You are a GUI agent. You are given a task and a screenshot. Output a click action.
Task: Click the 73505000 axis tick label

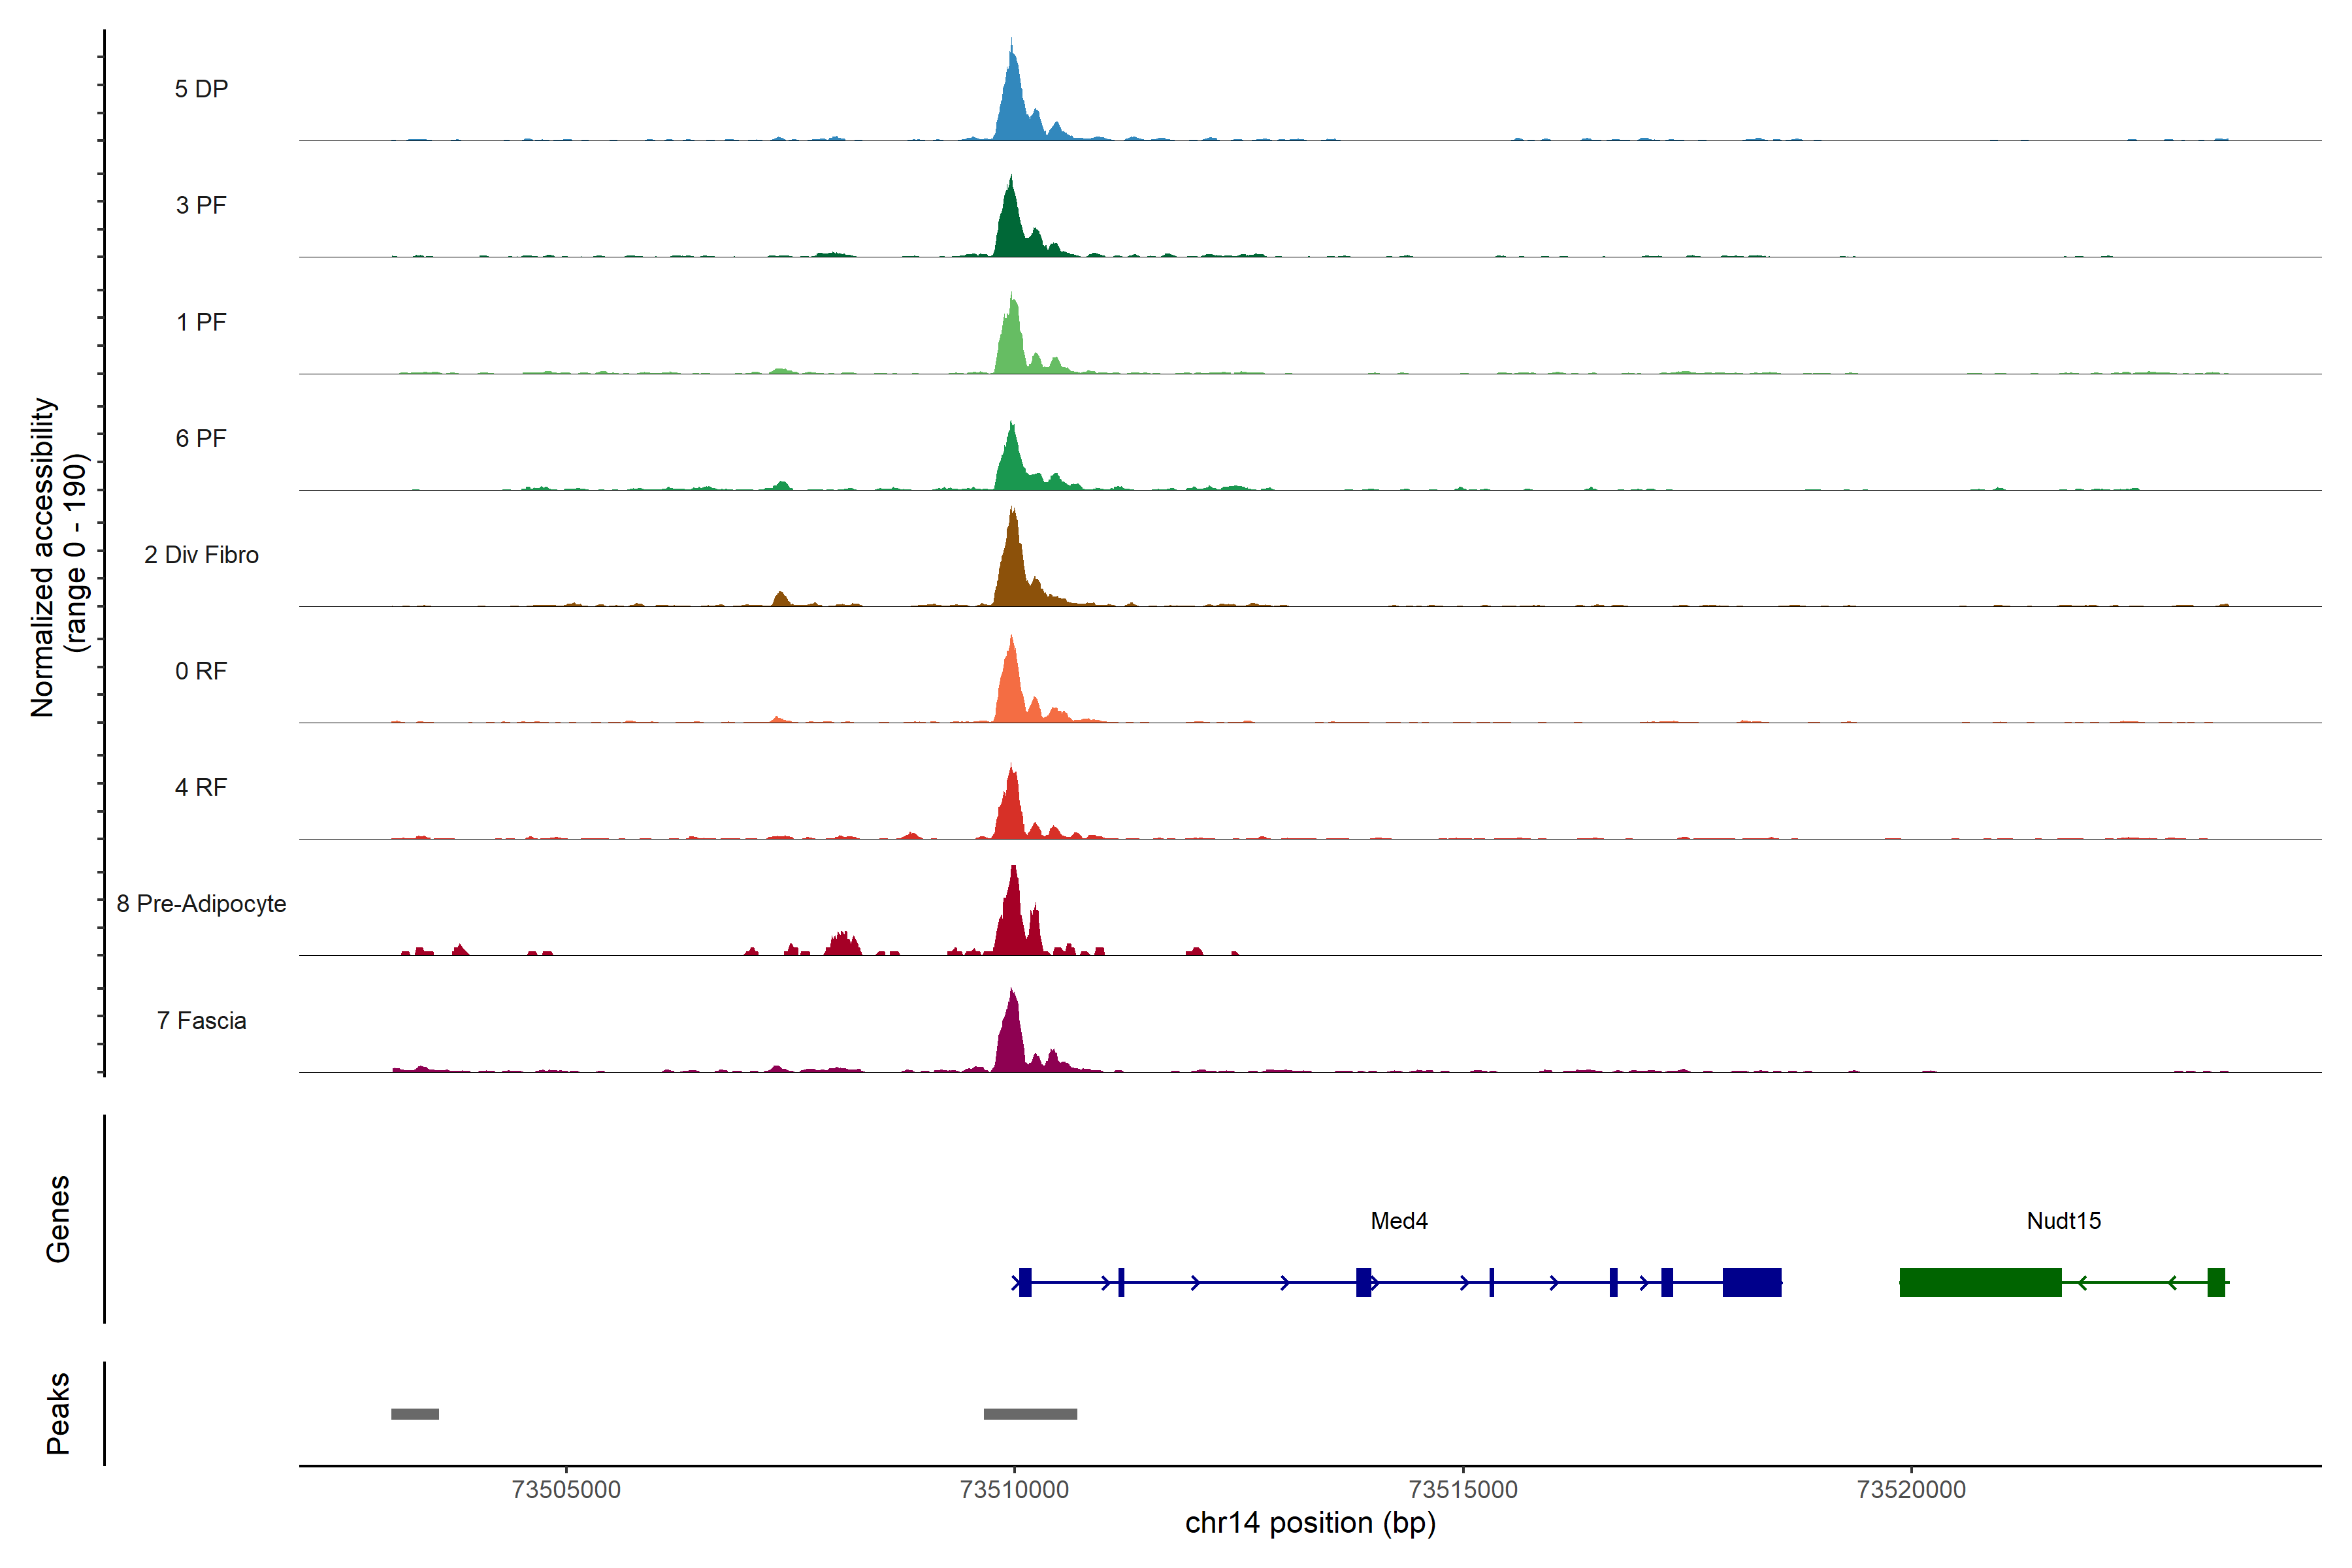point(565,1490)
